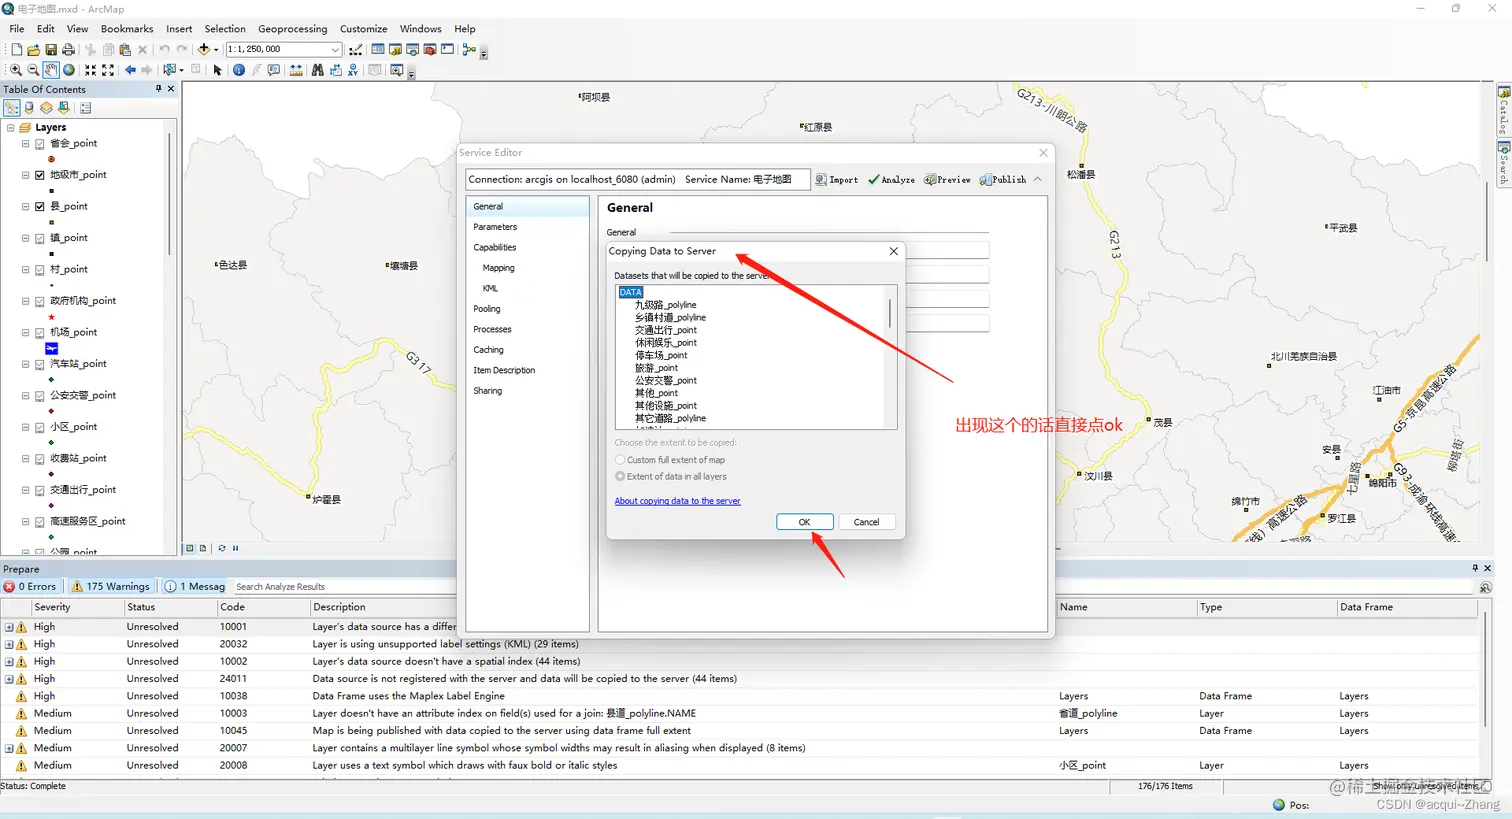Select the Select Elements arrow tool
This screenshot has height=819, width=1512.
pyautogui.click(x=217, y=70)
